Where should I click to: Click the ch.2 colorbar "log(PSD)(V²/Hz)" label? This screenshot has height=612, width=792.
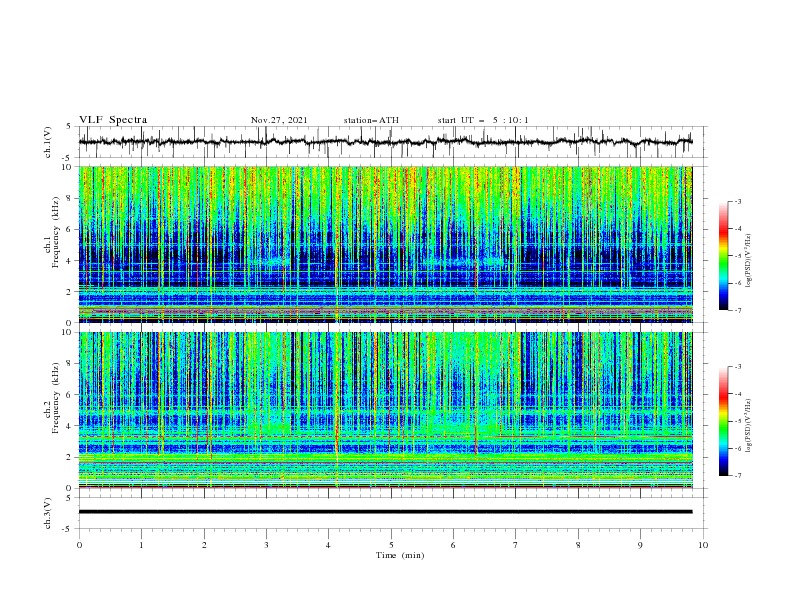(x=749, y=426)
